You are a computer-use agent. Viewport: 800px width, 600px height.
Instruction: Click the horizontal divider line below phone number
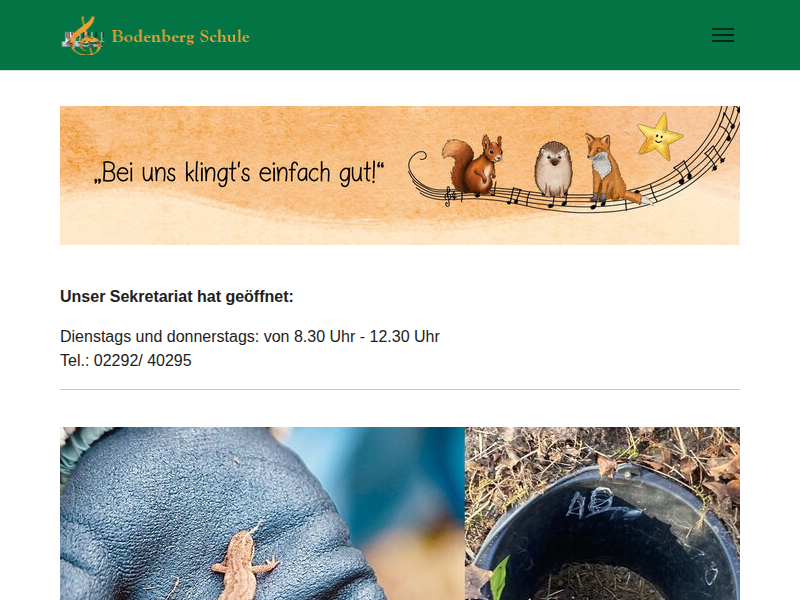pos(400,389)
